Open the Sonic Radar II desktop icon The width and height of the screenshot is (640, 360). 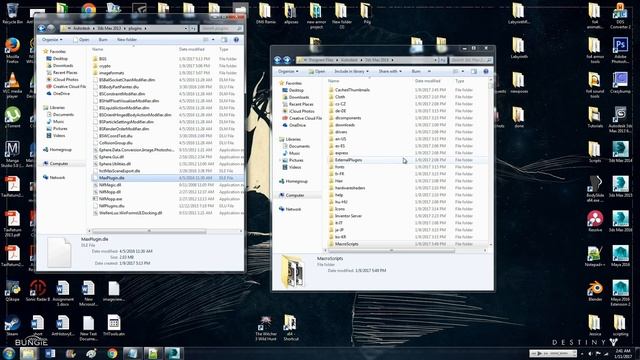38,291
